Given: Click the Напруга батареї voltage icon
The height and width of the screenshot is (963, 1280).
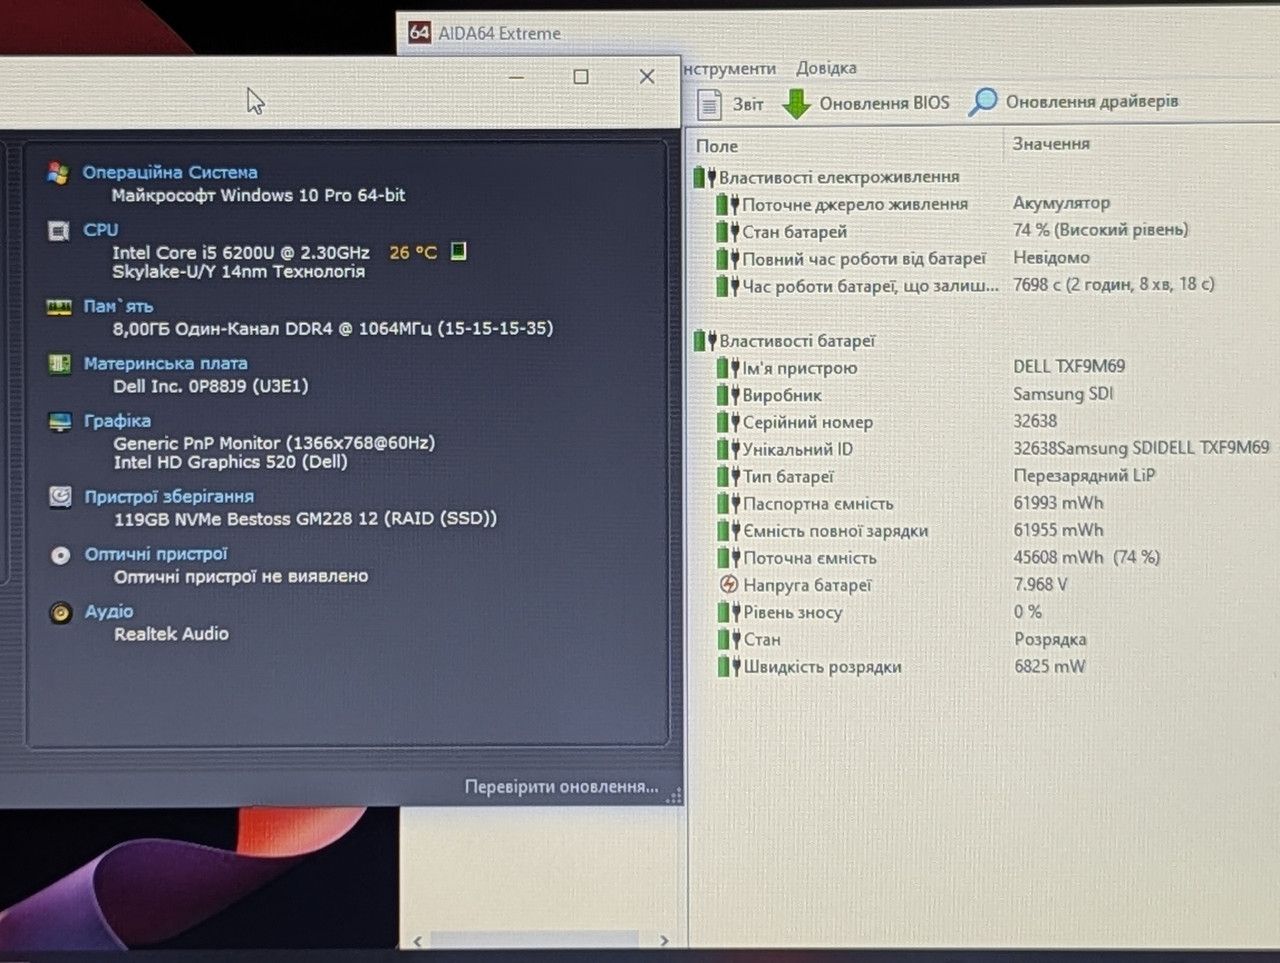Looking at the screenshot, I should [729, 585].
